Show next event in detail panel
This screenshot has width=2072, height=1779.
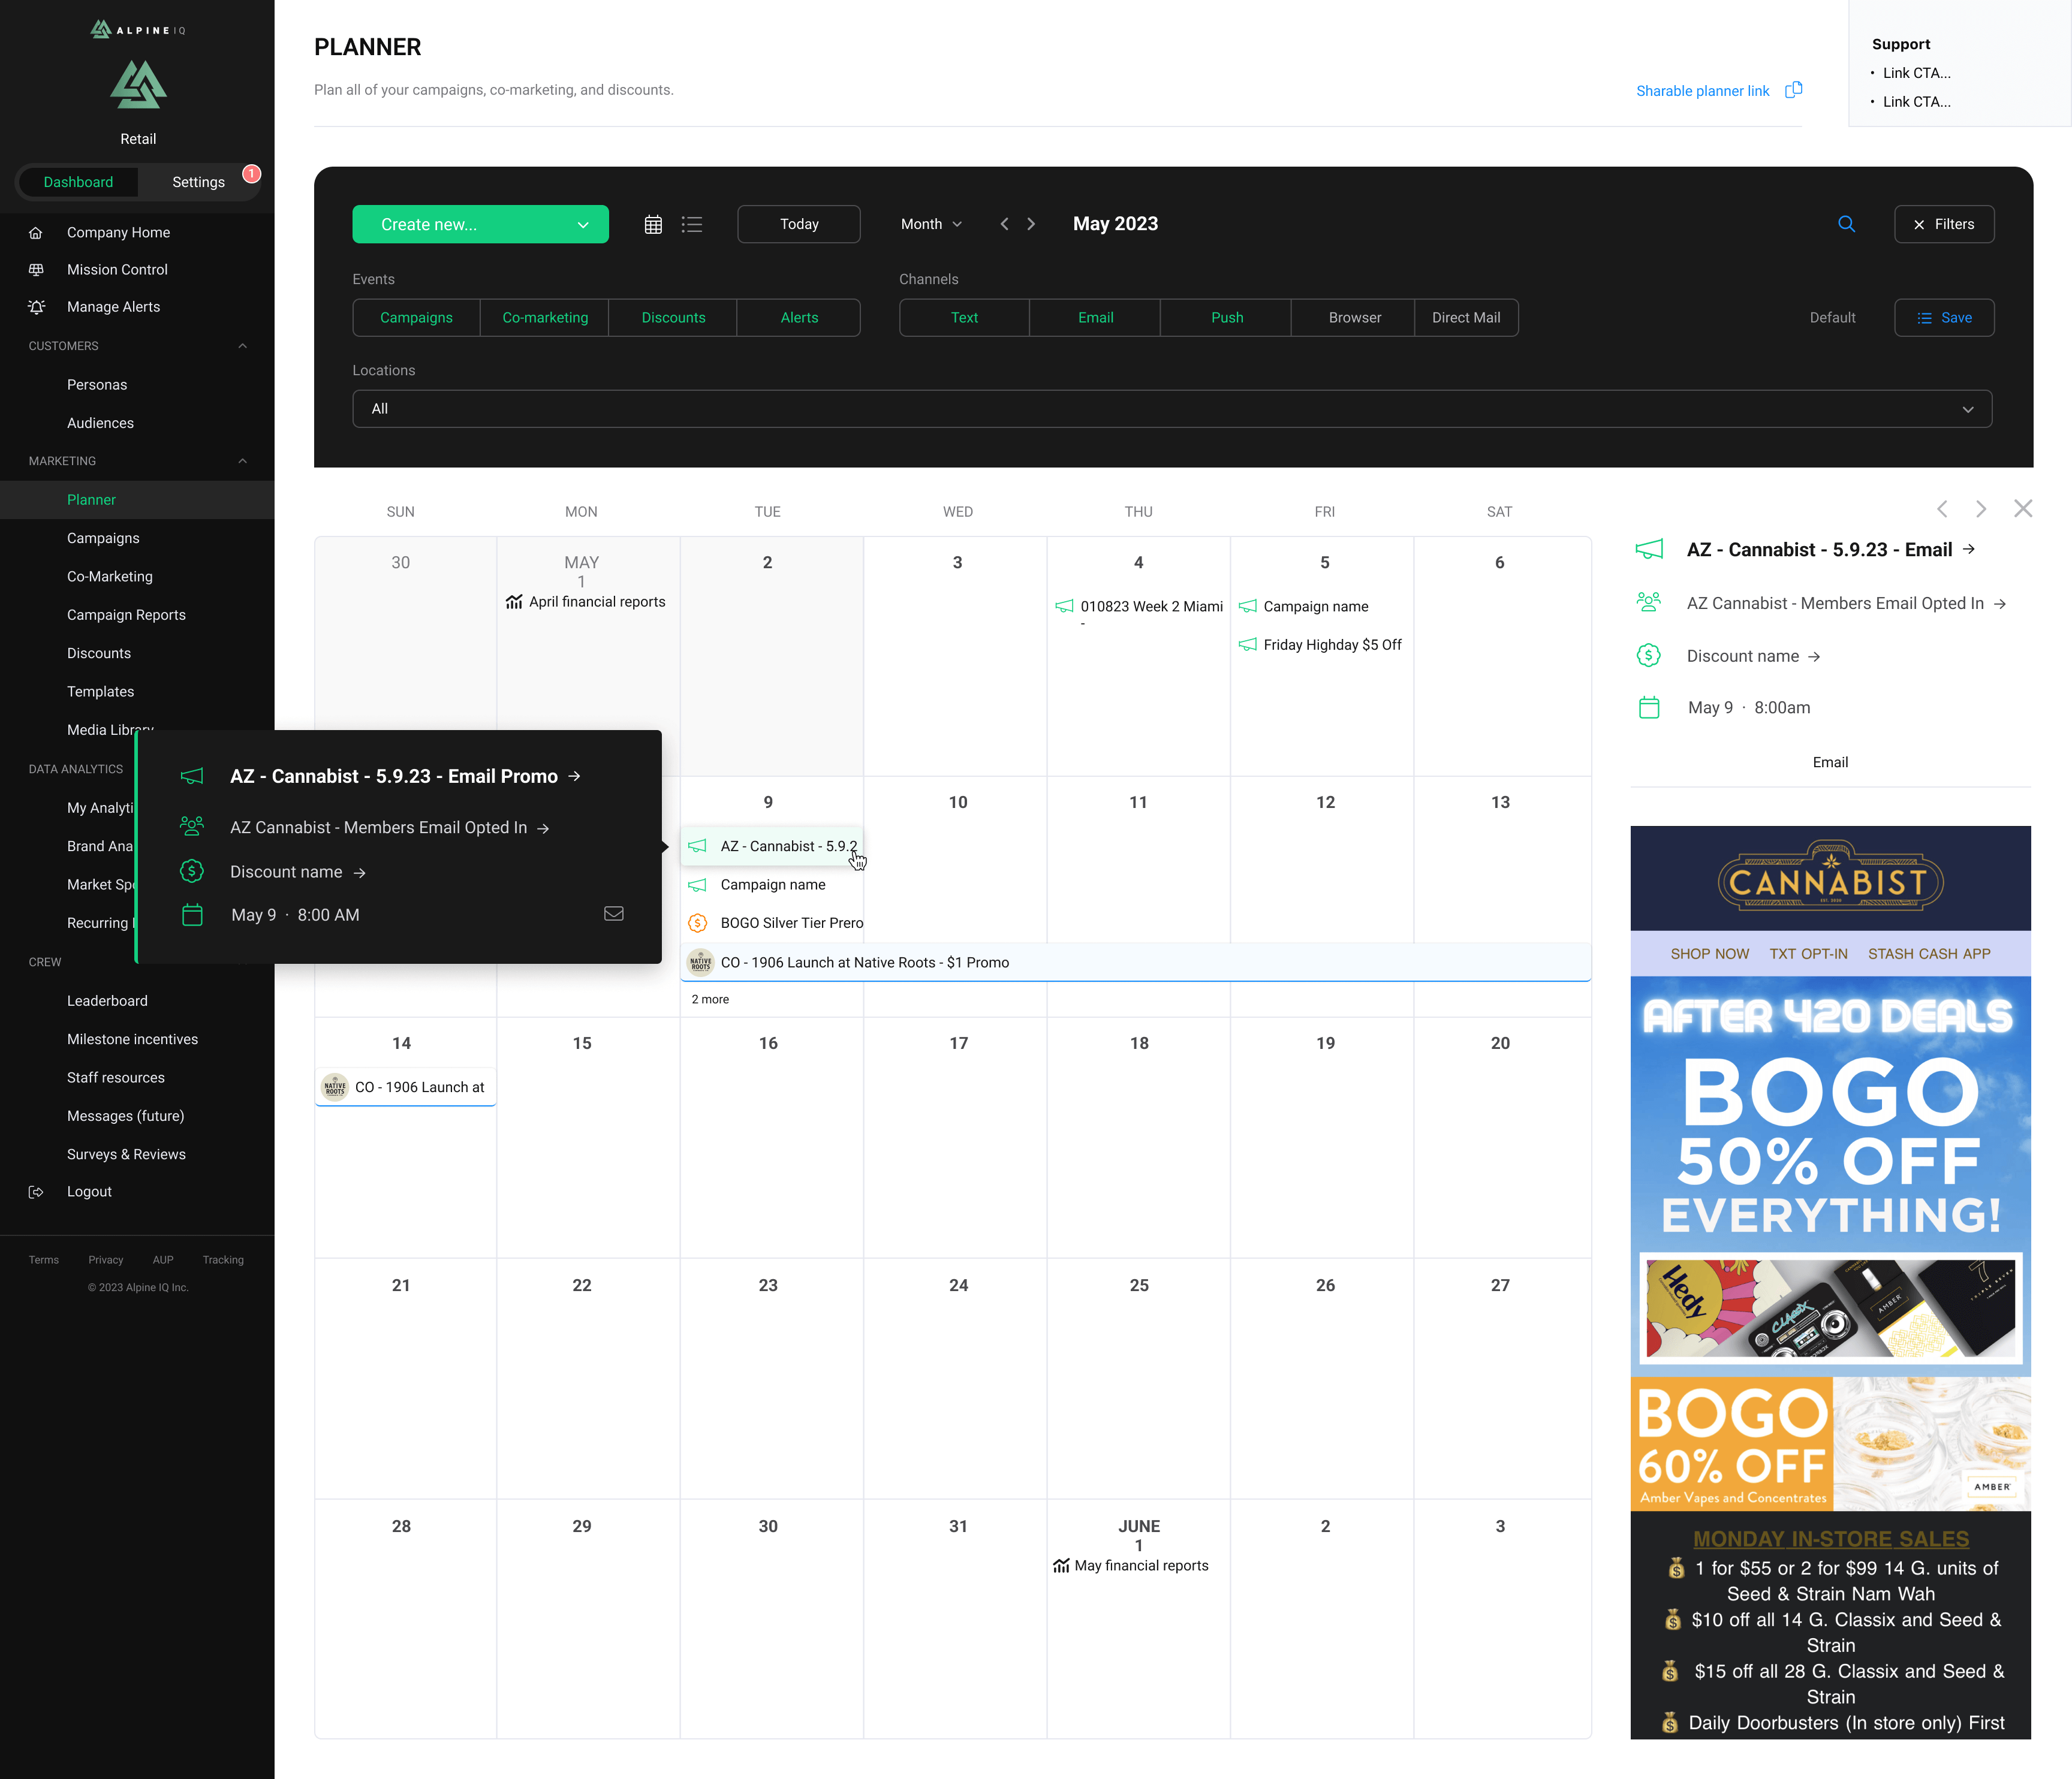click(1981, 509)
